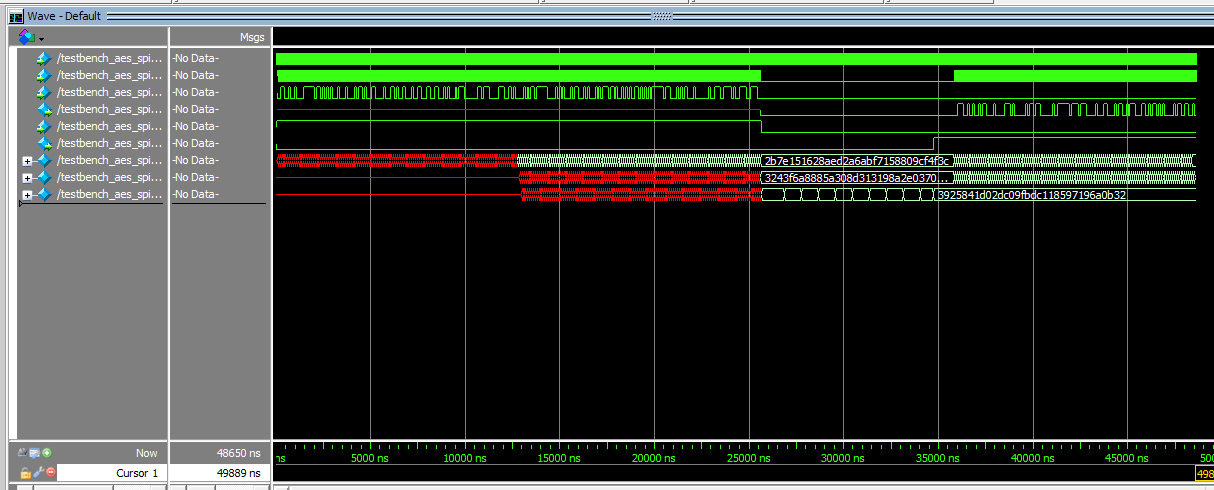
Task: Remove Cursor 1 with the red minus icon
Action: 50,473
